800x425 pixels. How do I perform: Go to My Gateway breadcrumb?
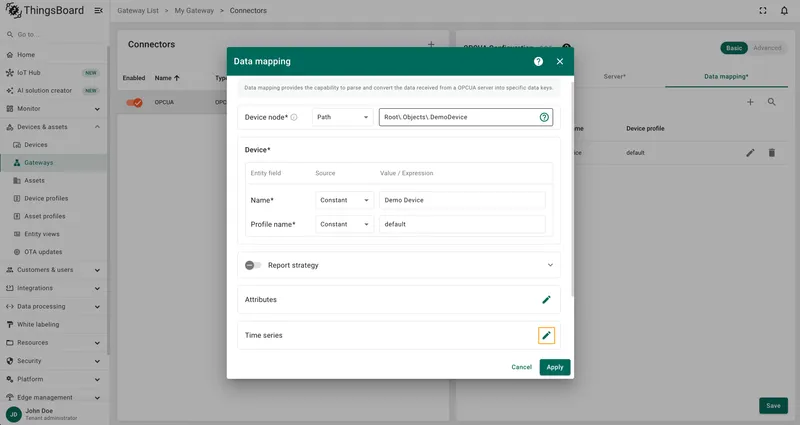(194, 10)
